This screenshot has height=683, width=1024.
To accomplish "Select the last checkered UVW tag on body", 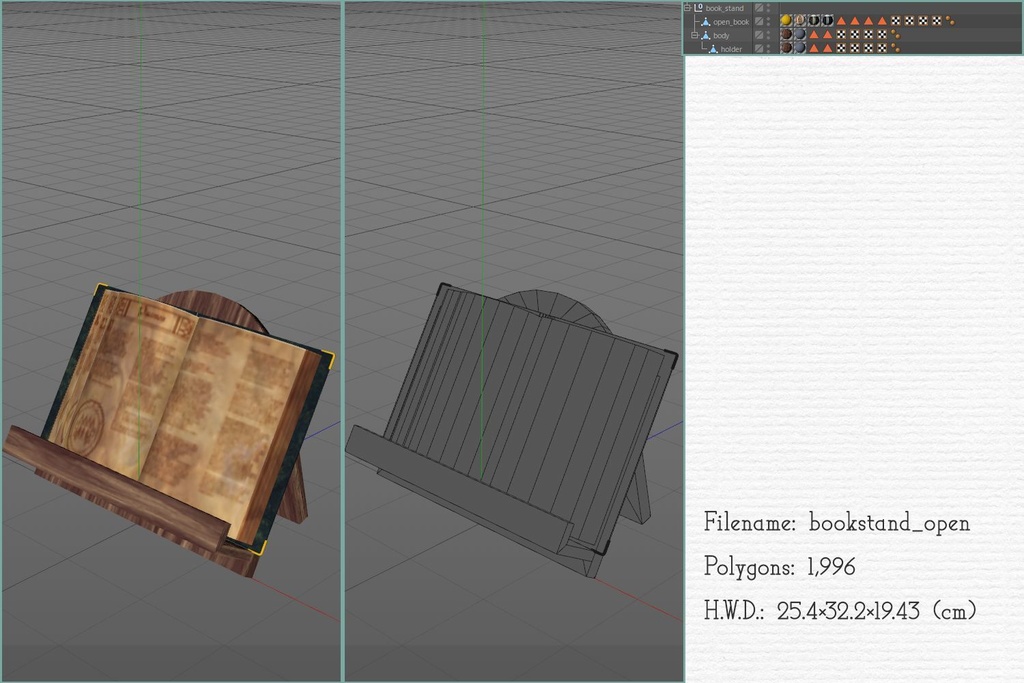I will (x=882, y=35).
